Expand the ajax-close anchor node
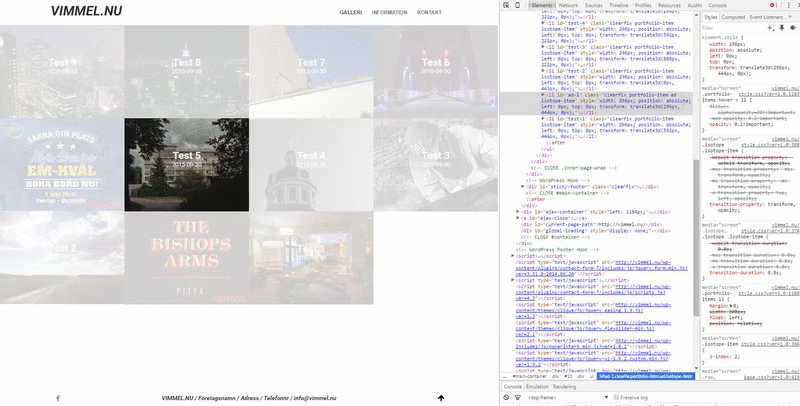800x406 pixels. (x=518, y=218)
